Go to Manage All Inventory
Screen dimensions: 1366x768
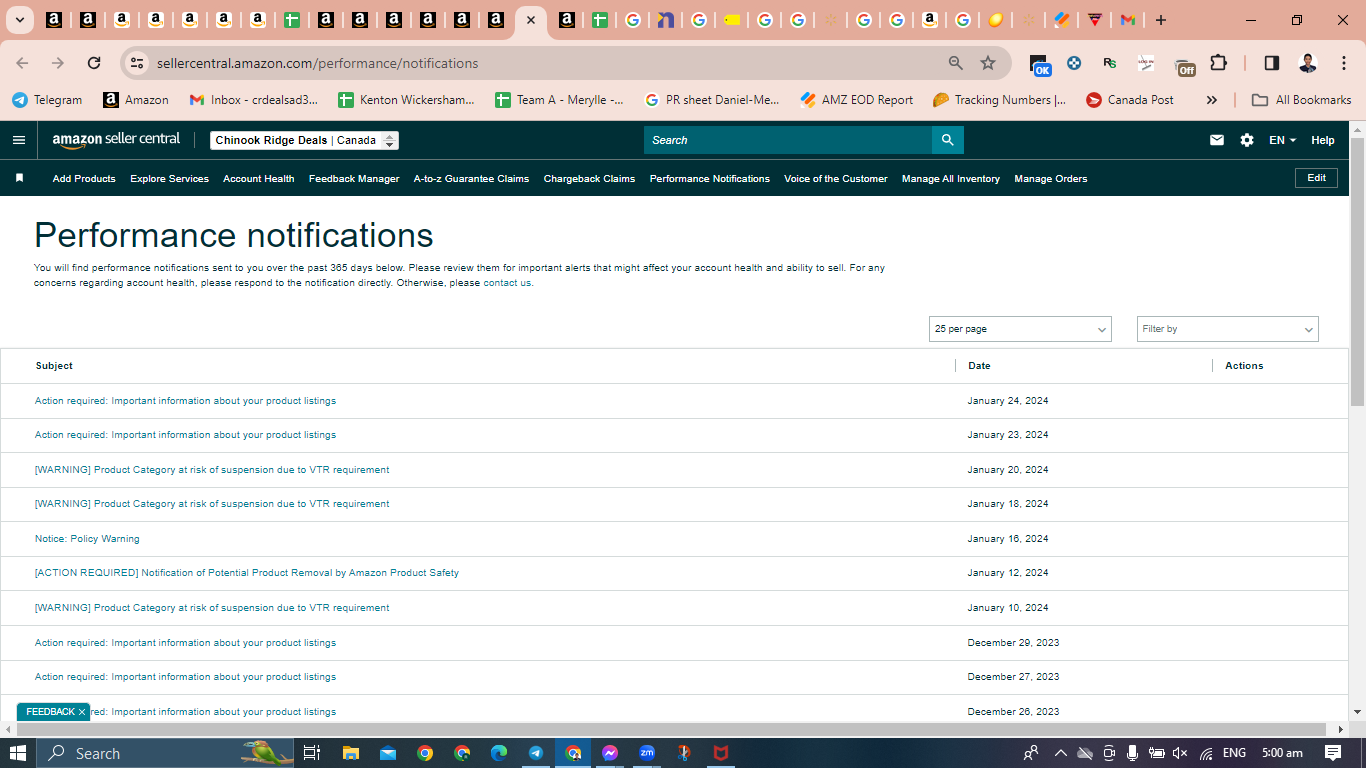pos(951,179)
